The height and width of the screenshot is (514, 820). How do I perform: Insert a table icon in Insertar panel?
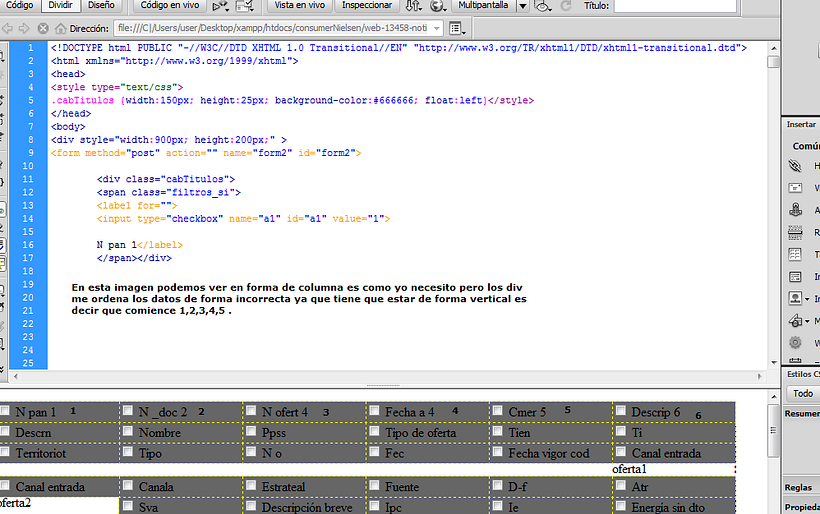pos(795,254)
